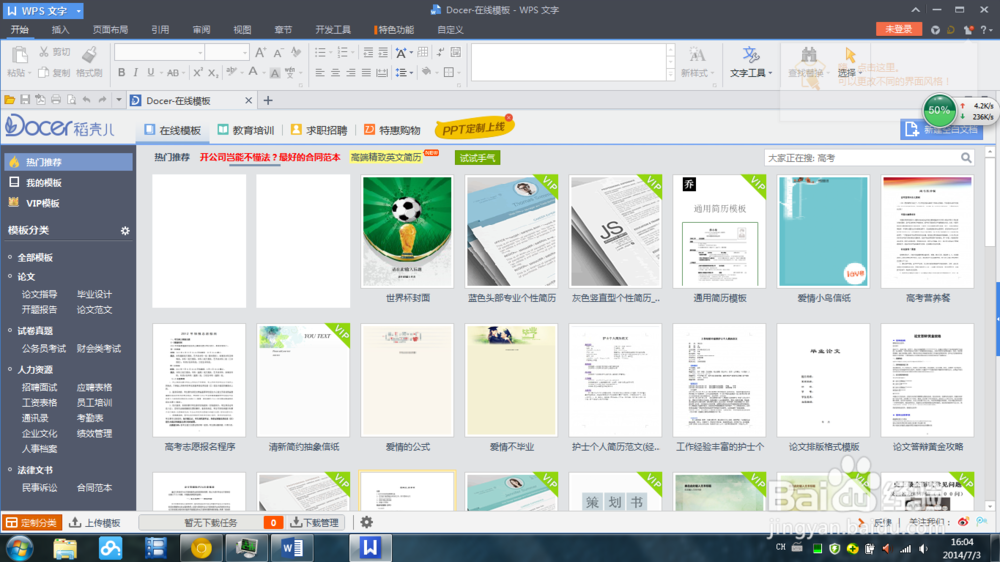Click the 试试手气 button
Screen dimensions: 1000x562
click(x=478, y=158)
